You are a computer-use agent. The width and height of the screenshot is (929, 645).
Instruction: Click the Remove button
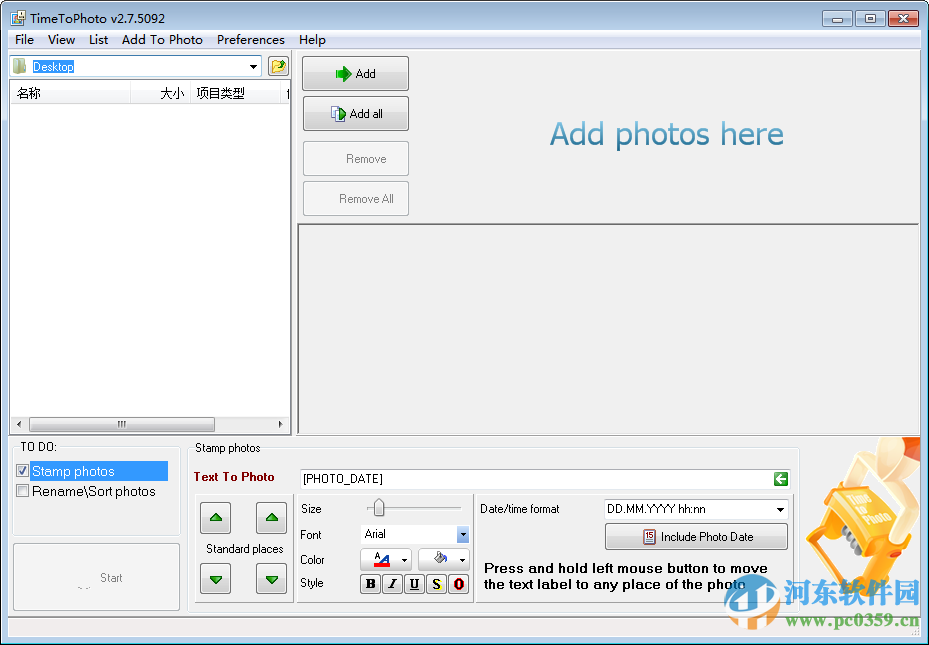coord(355,159)
